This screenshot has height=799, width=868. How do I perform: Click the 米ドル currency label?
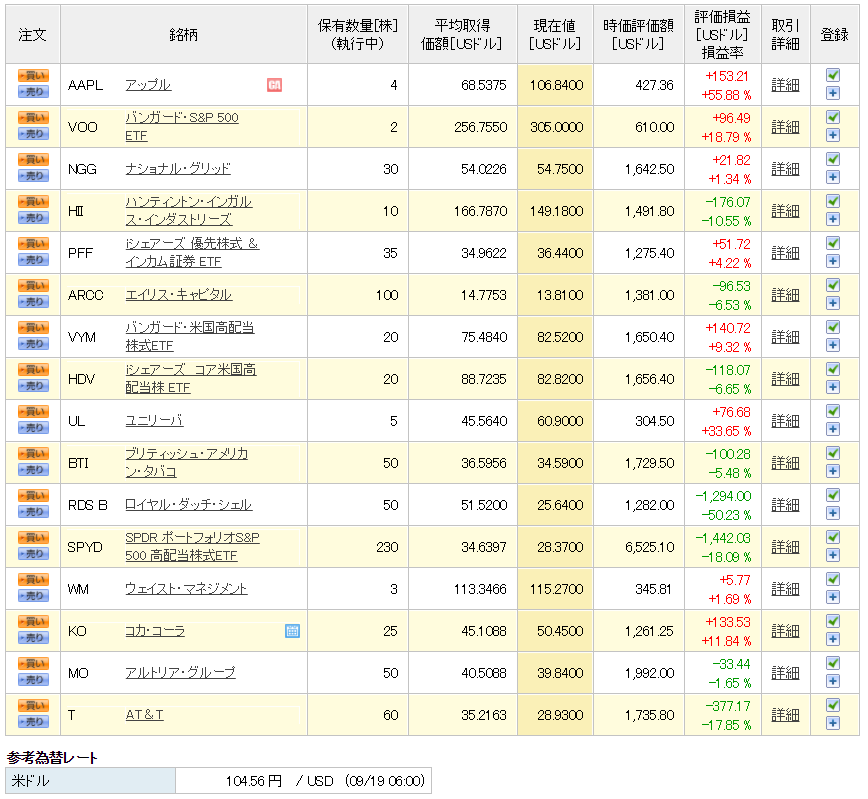pyautogui.click(x=30, y=781)
